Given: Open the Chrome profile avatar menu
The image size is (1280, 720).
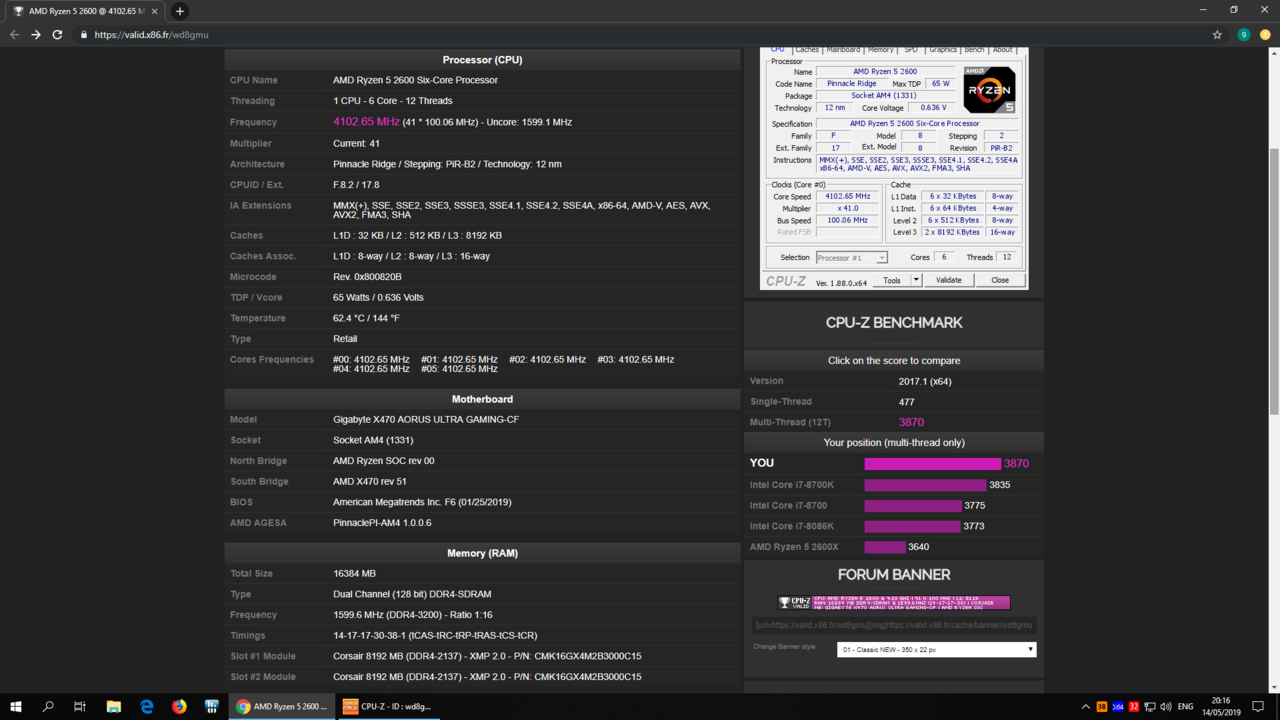Looking at the screenshot, I should [x=1244, y=34].
